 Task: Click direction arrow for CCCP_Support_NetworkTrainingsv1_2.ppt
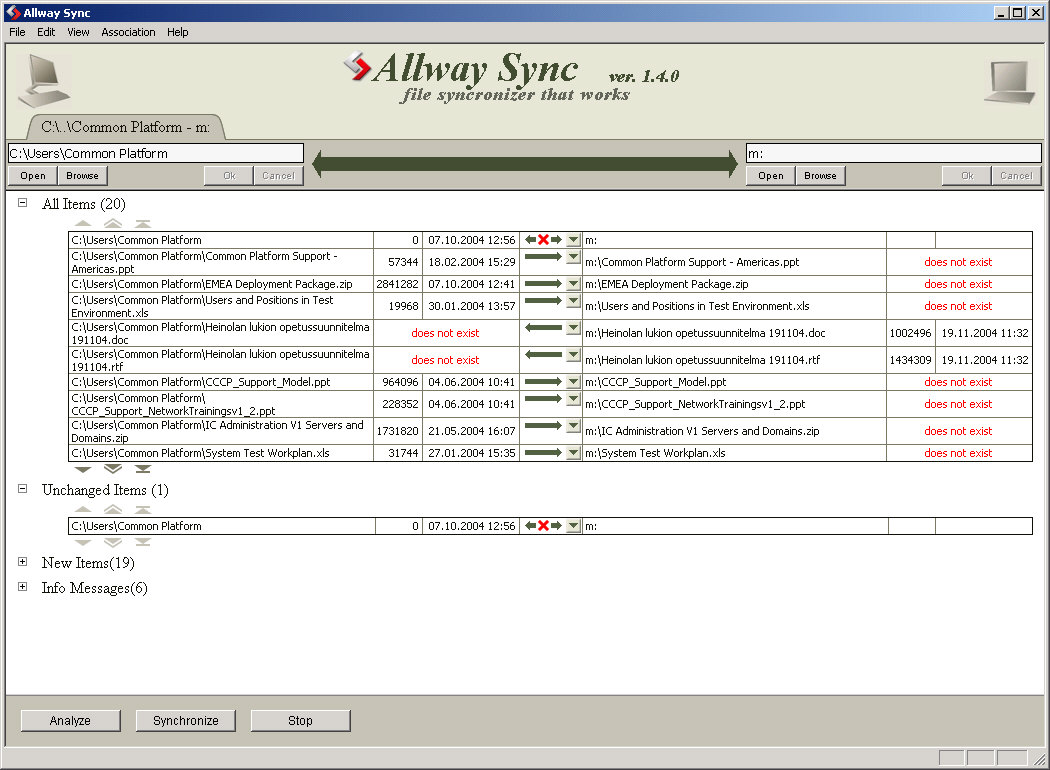click(543, 398)
